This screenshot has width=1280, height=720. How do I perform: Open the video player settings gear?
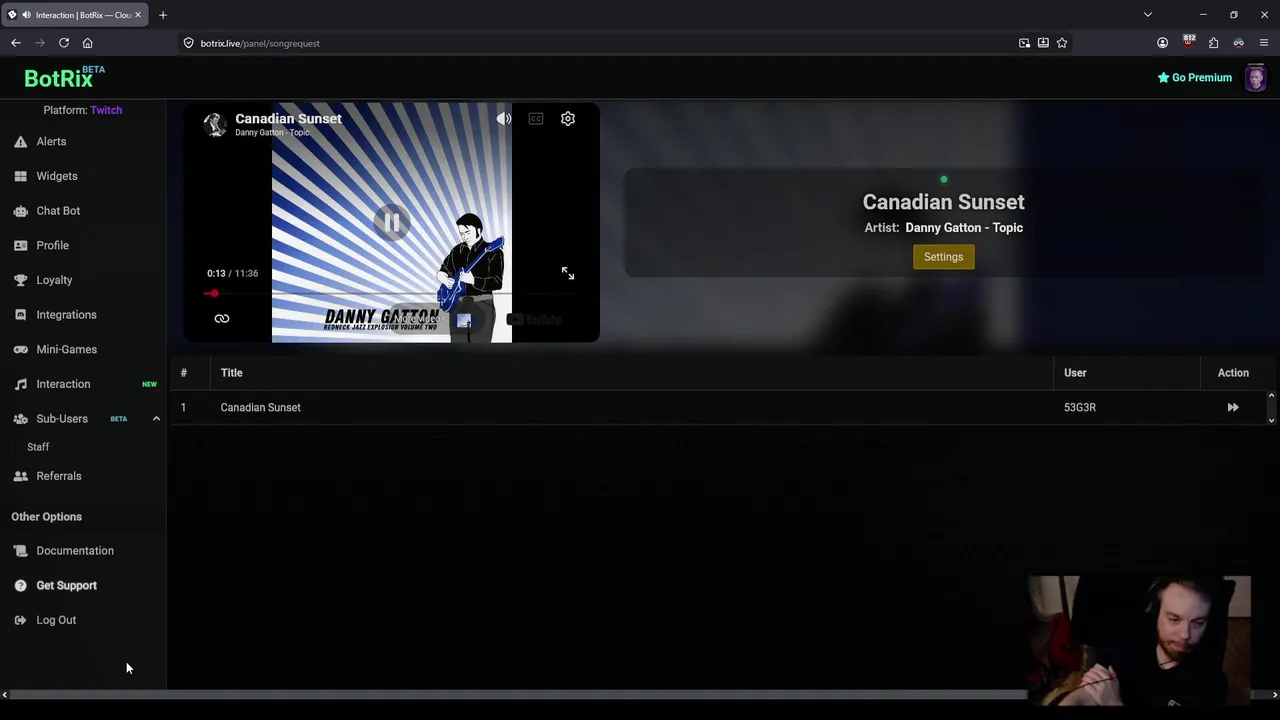coord(568,119)
